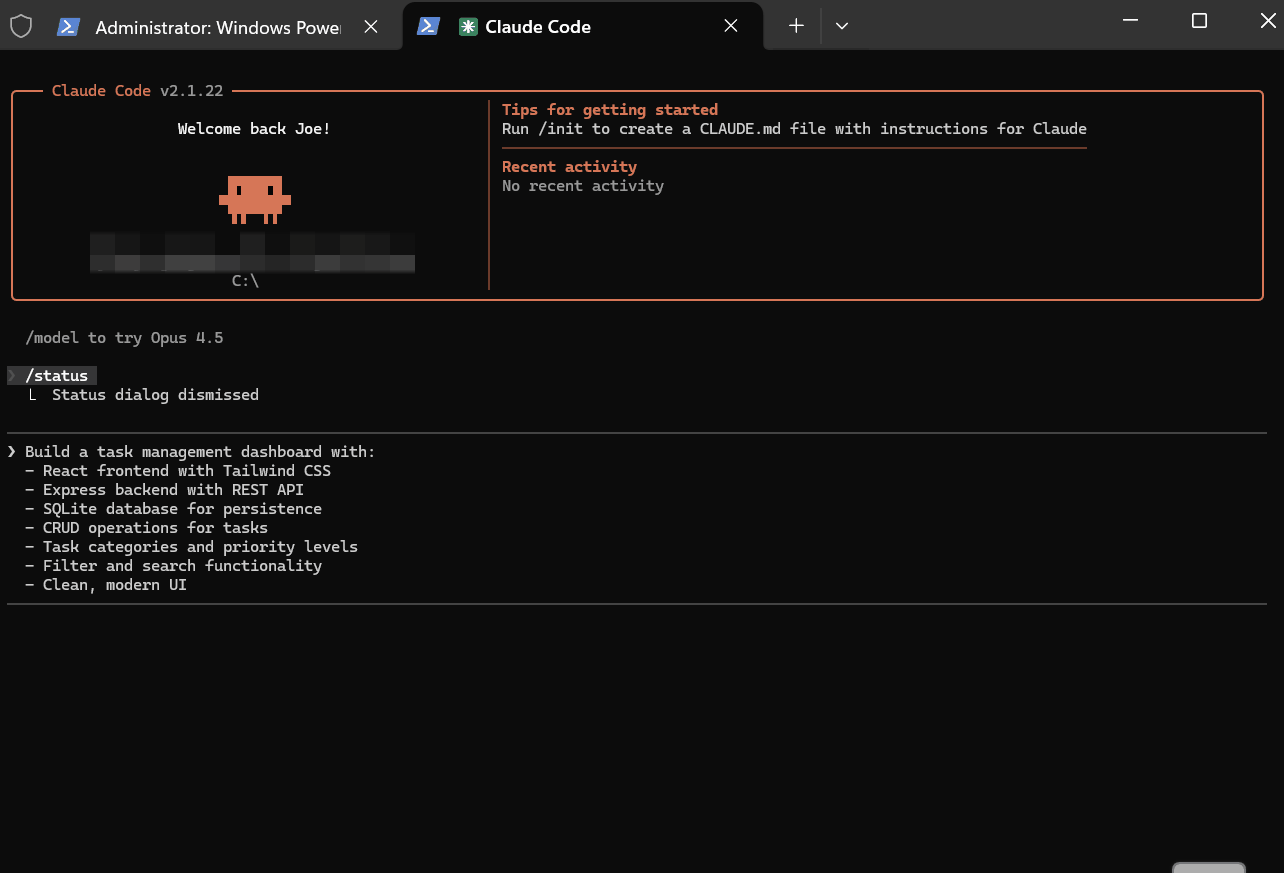The image size is (1284, 873).
Task: Click the highlighted /status command line
Action: [56, 376]
